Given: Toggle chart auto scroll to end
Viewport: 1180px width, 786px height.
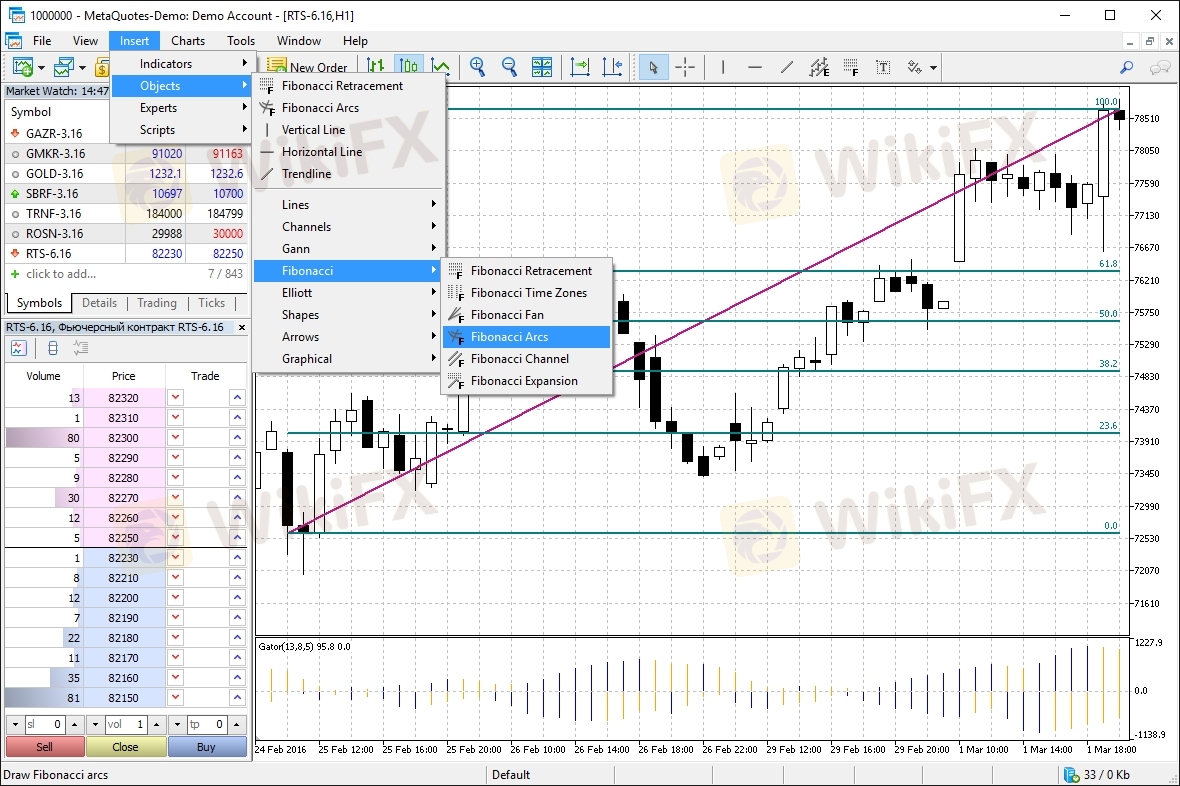Looking at the screenshot, I should click(580, 67).
